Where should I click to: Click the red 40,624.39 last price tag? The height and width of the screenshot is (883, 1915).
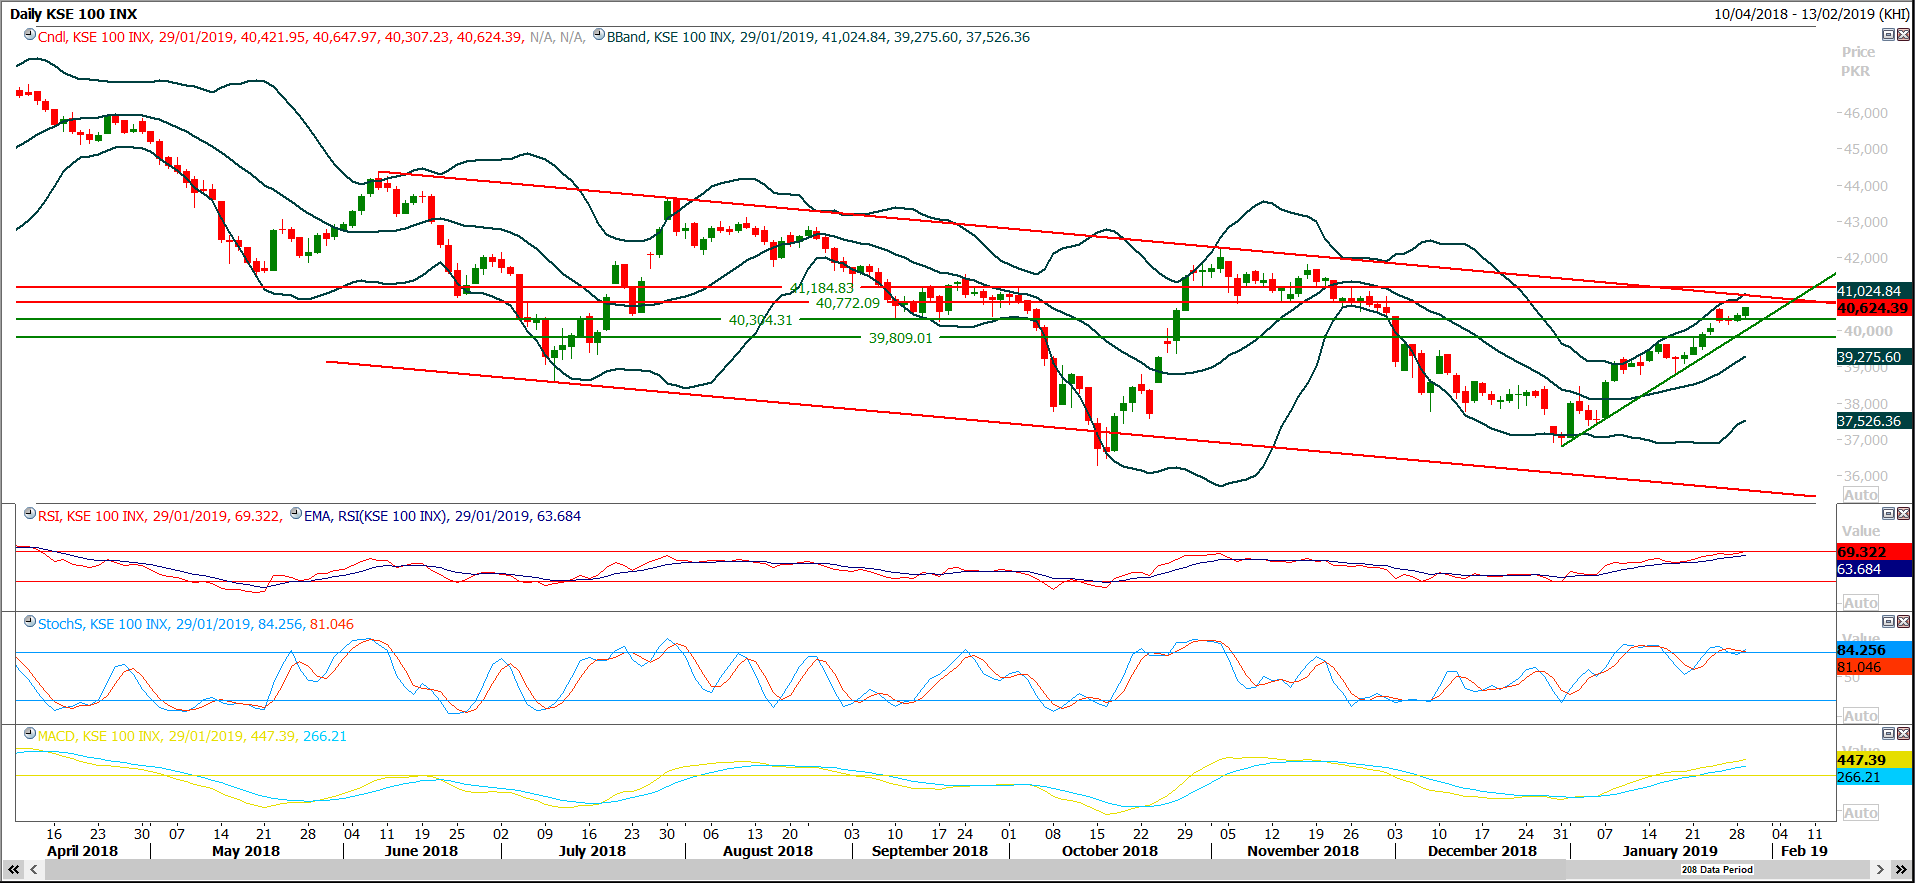click(1874, 308)
